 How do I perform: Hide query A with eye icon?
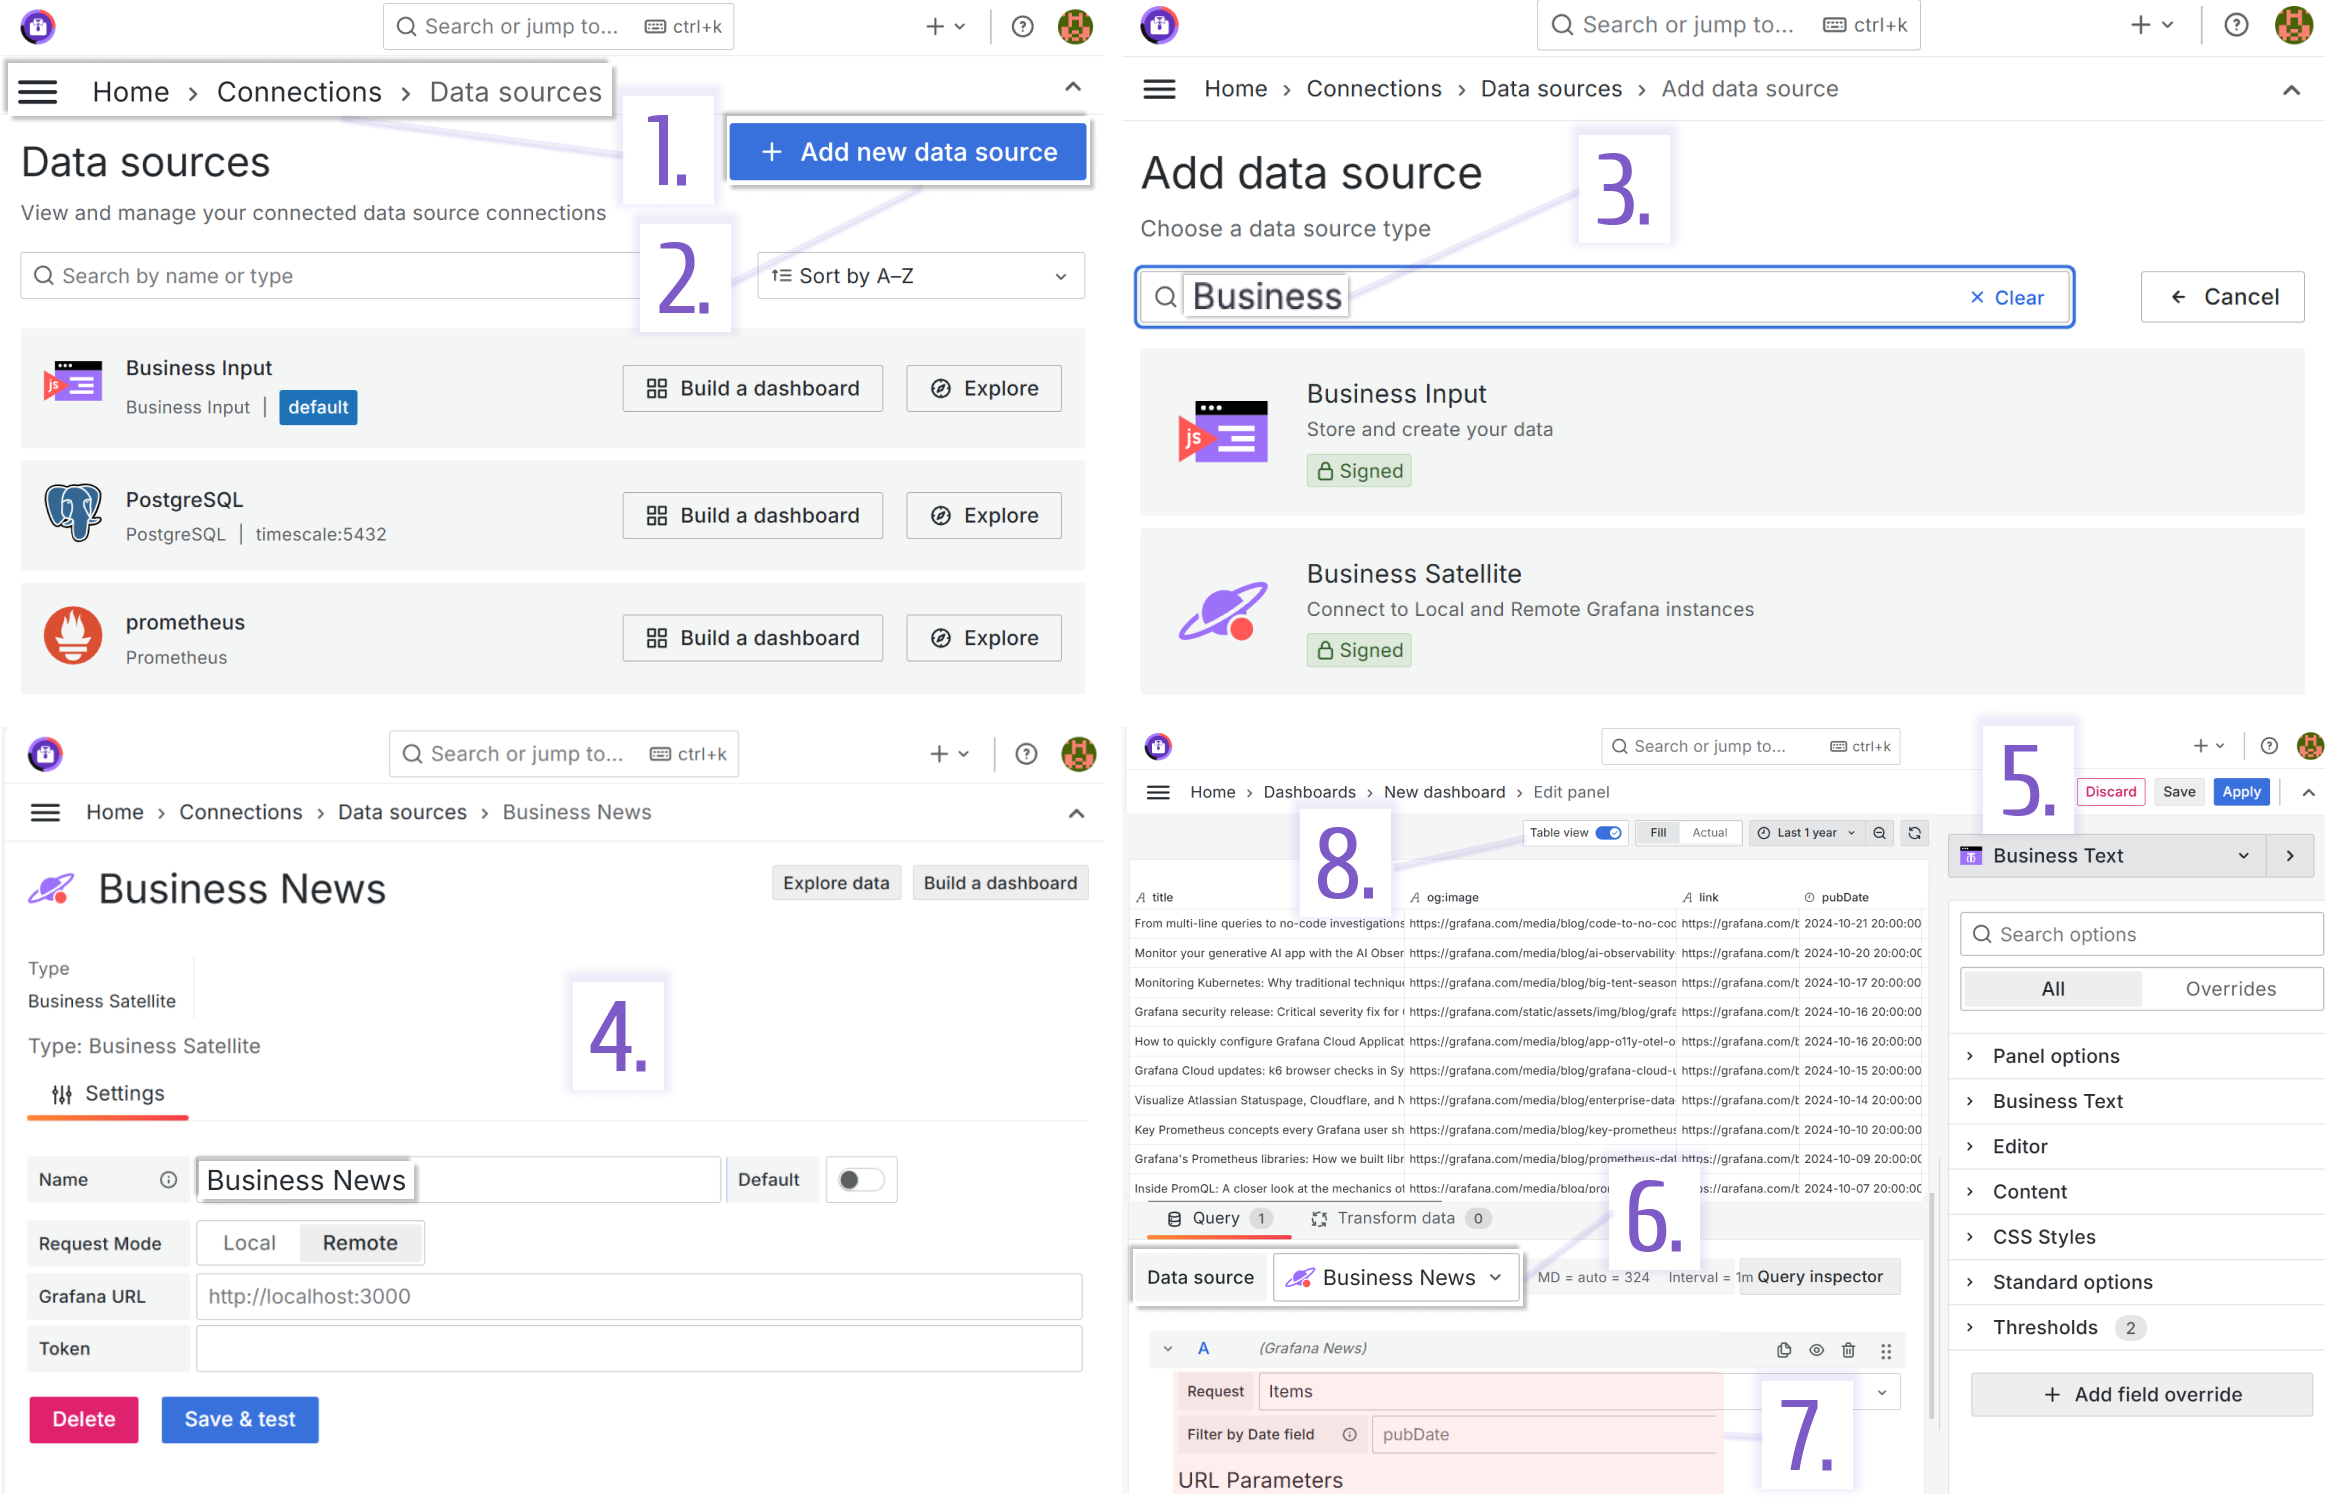pyautogui.click(x=1817, y=1350)
